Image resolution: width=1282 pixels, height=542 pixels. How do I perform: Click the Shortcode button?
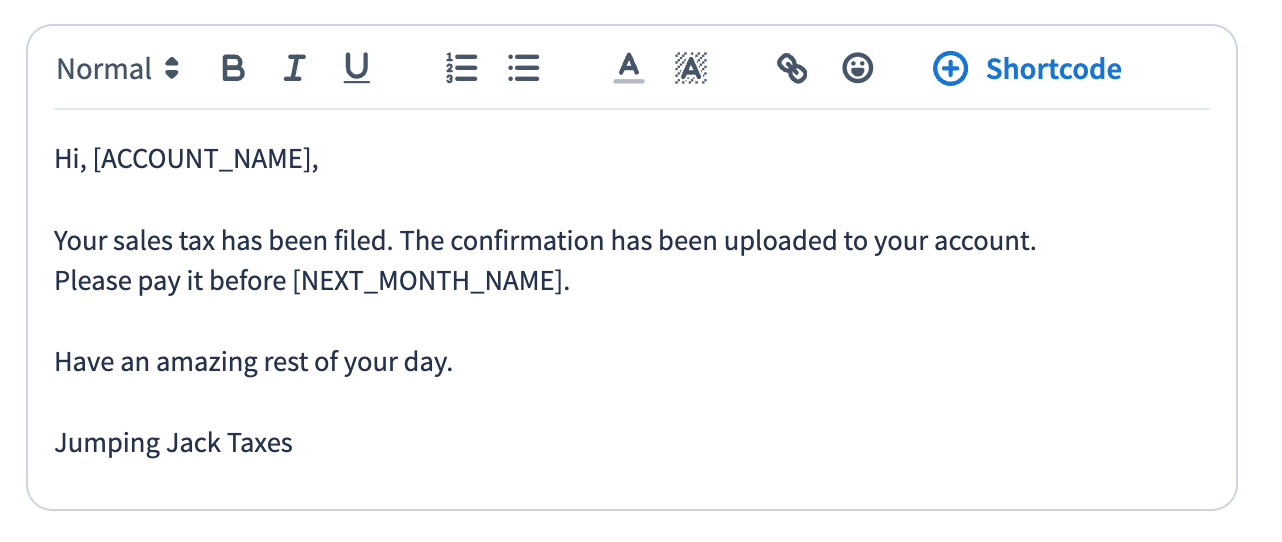point(1053,69)
